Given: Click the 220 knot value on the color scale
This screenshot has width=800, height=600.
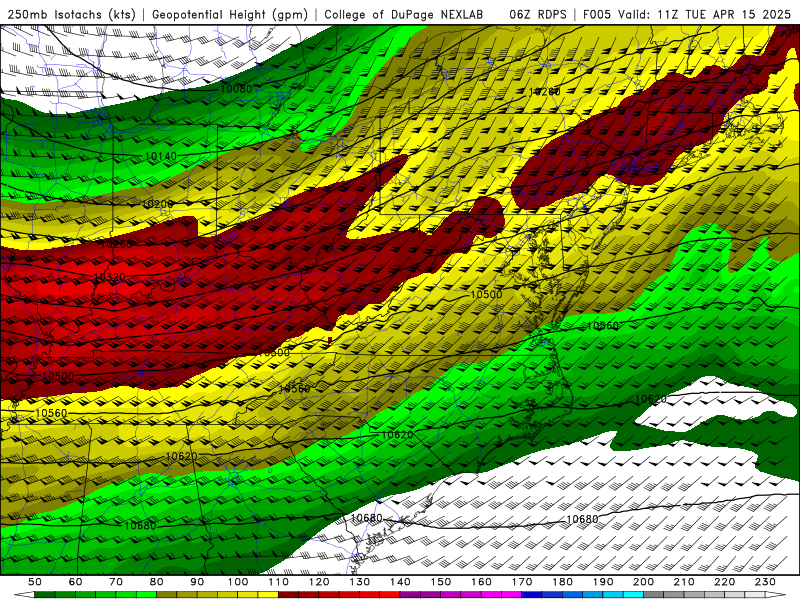Looking at the screenshot, I should (724, 582).
